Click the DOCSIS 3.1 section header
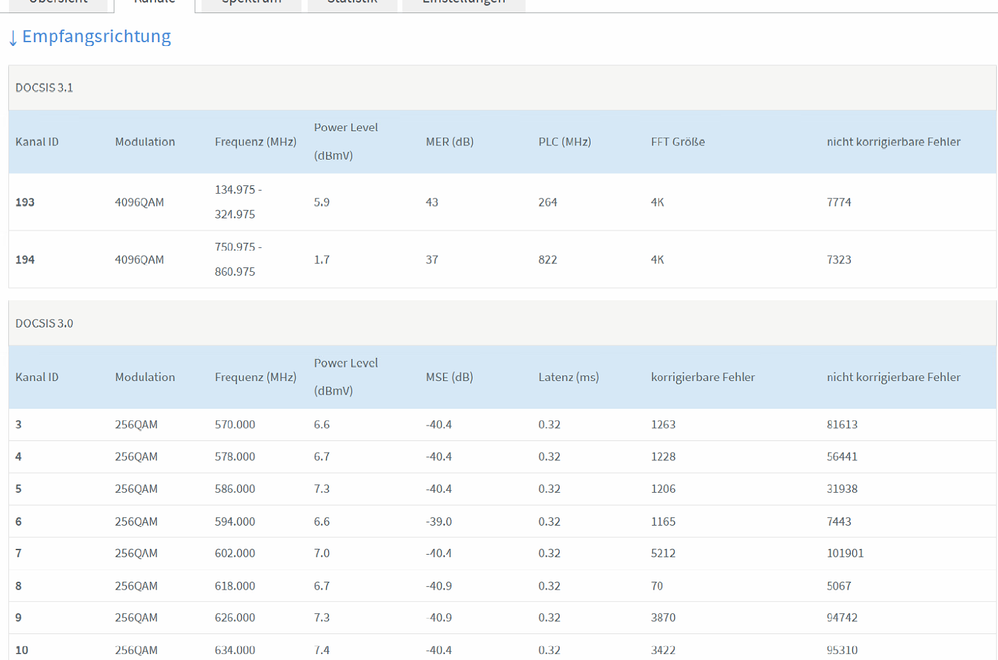The height and width of the screenshot is (660, 998). (x=44, y=88)
